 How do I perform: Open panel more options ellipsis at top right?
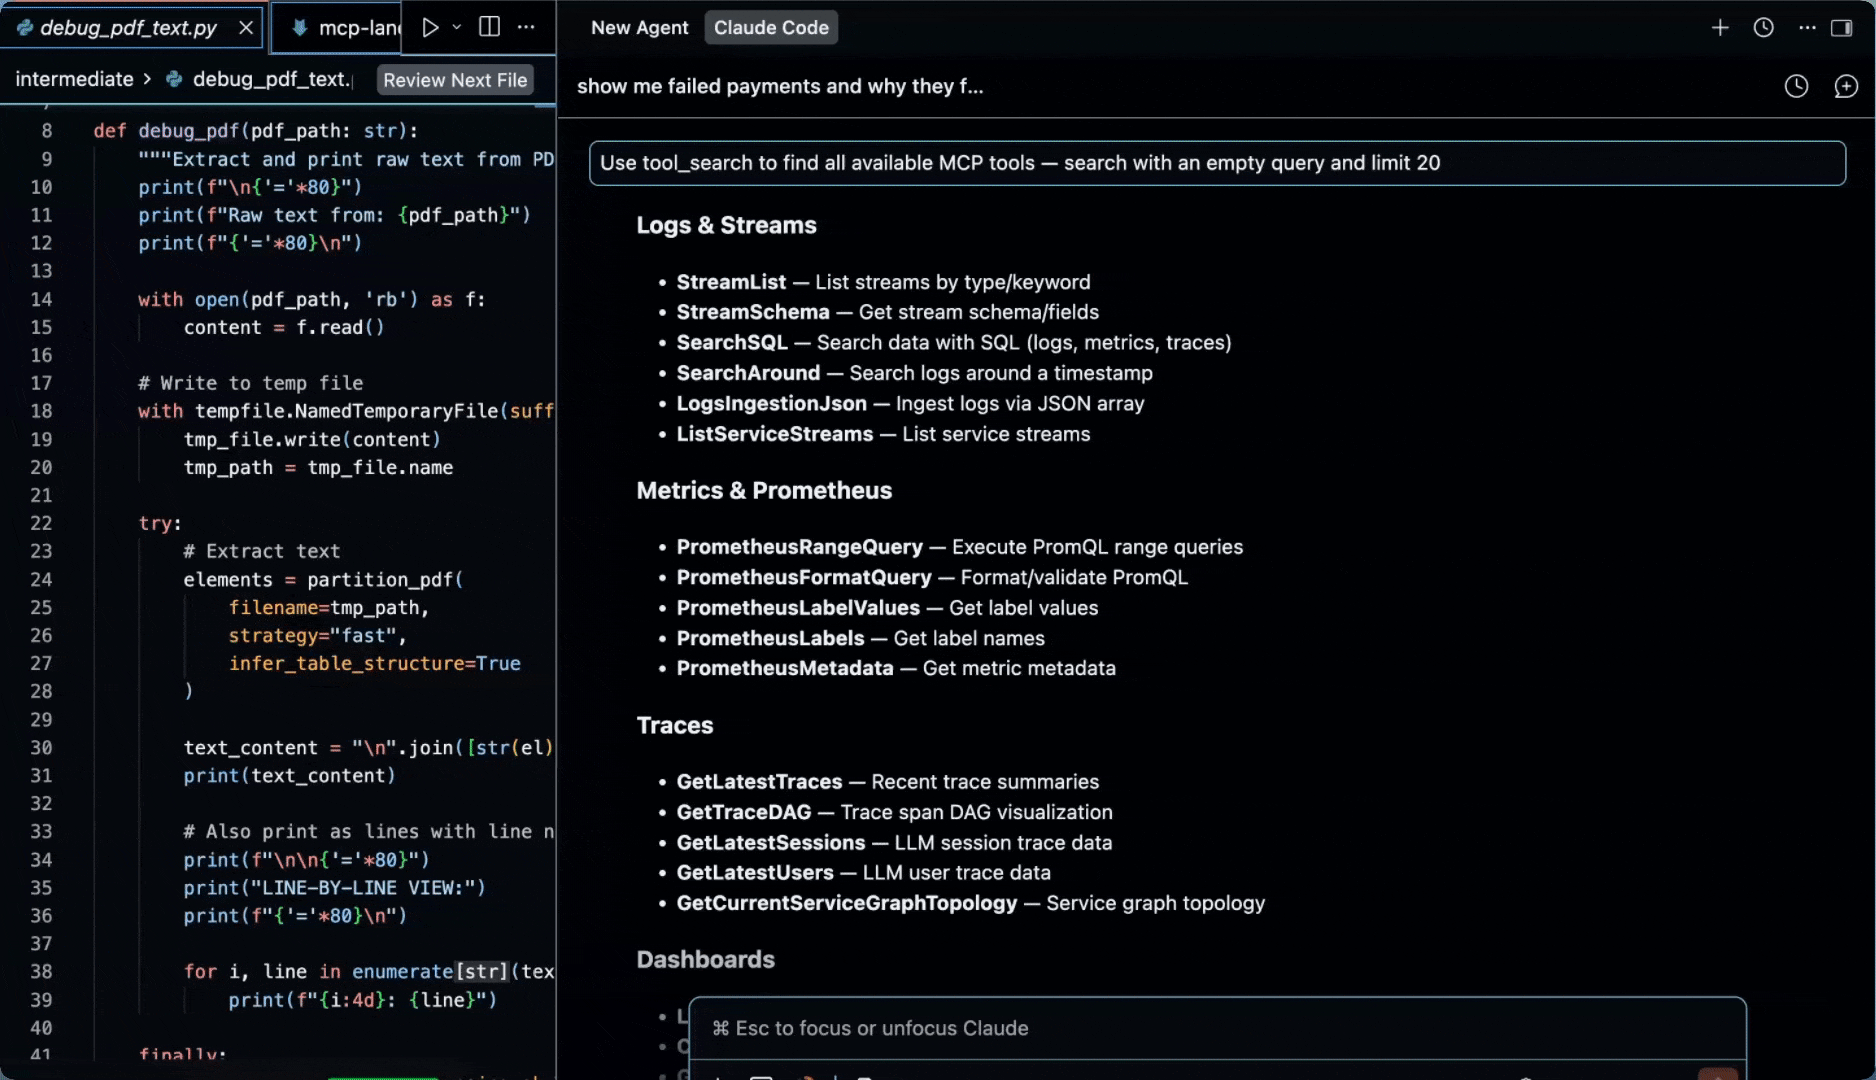click(1806, 28)
